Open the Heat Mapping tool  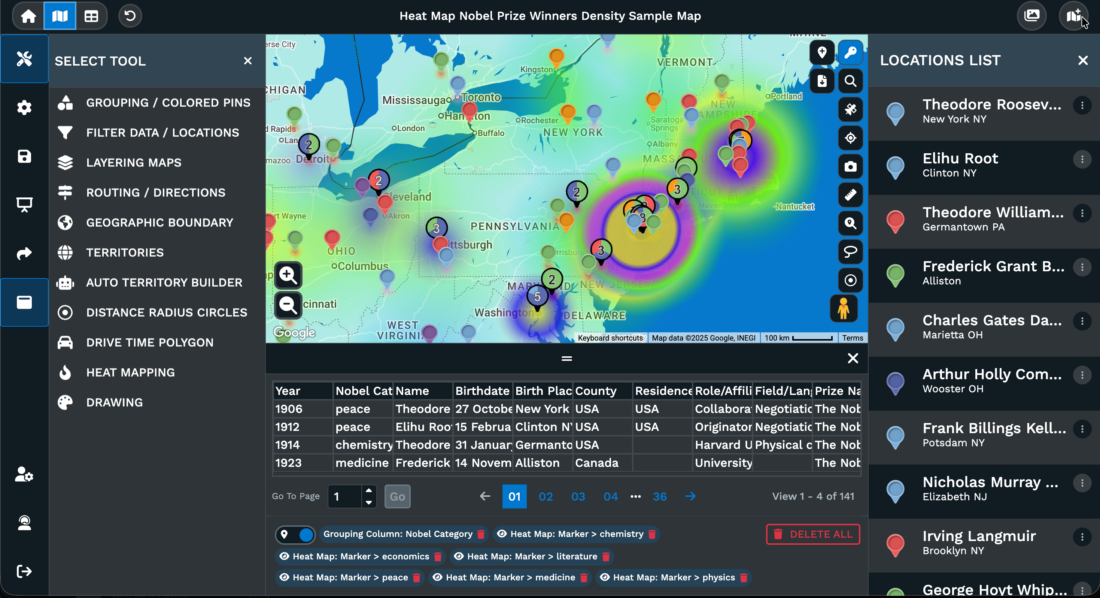(130, 372)
